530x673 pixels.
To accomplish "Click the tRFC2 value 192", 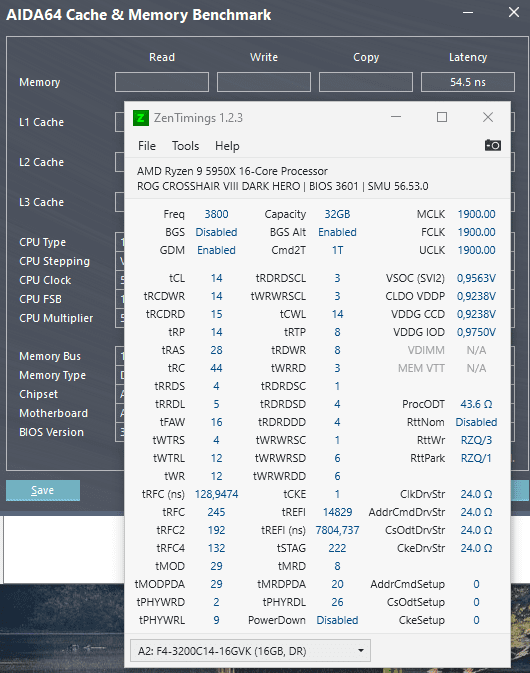I will 216,531.
